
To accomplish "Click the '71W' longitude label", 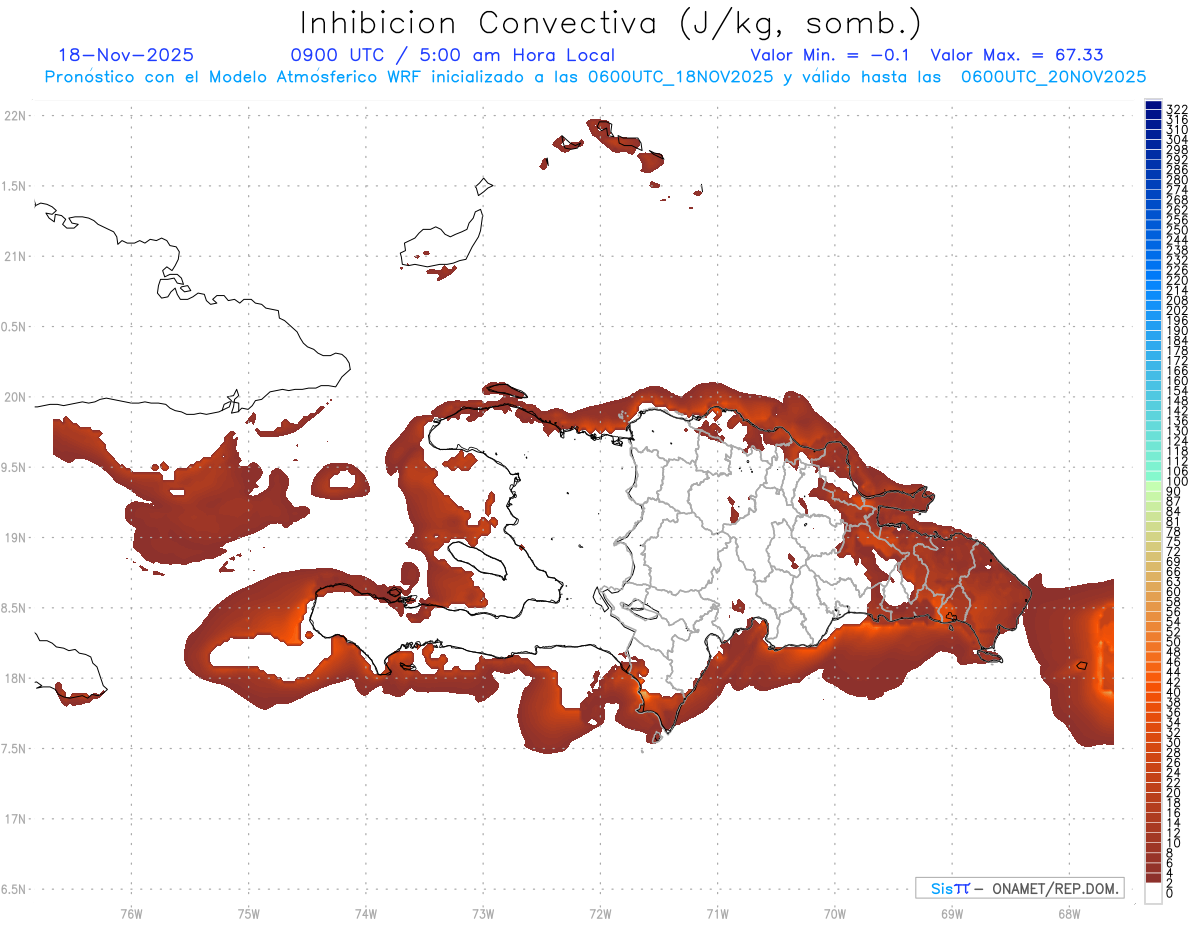I will 717,913.
